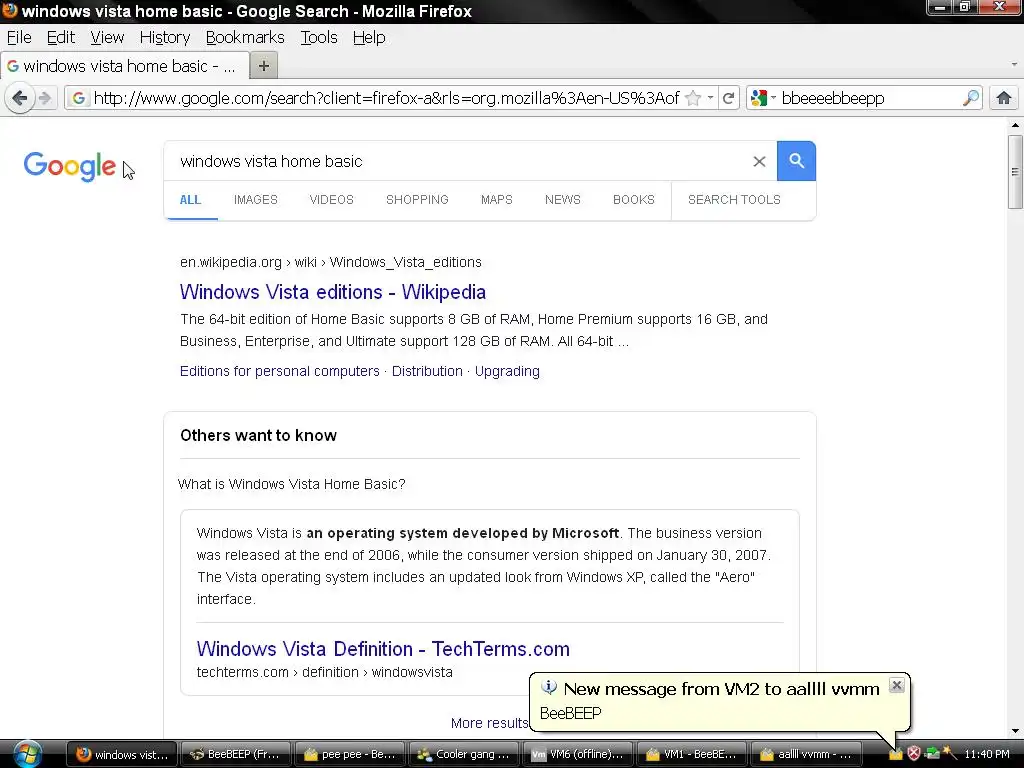The image size is (1024, 768).
Task: Open the Tools menu
Action: pyautogui.click(x=319, y=37)
